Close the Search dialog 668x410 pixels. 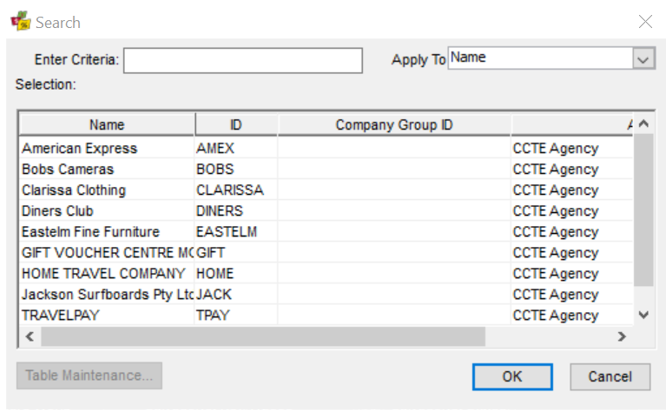pos(645,21)
